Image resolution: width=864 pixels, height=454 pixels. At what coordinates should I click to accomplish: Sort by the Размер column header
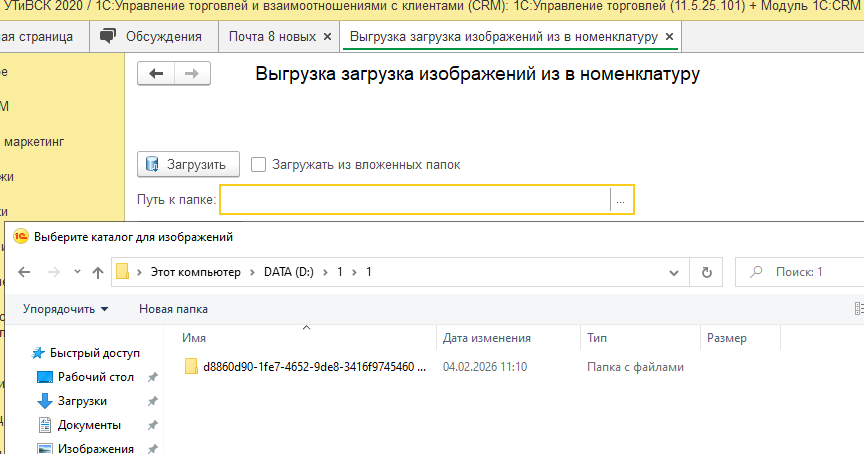(x=740, y=338)
